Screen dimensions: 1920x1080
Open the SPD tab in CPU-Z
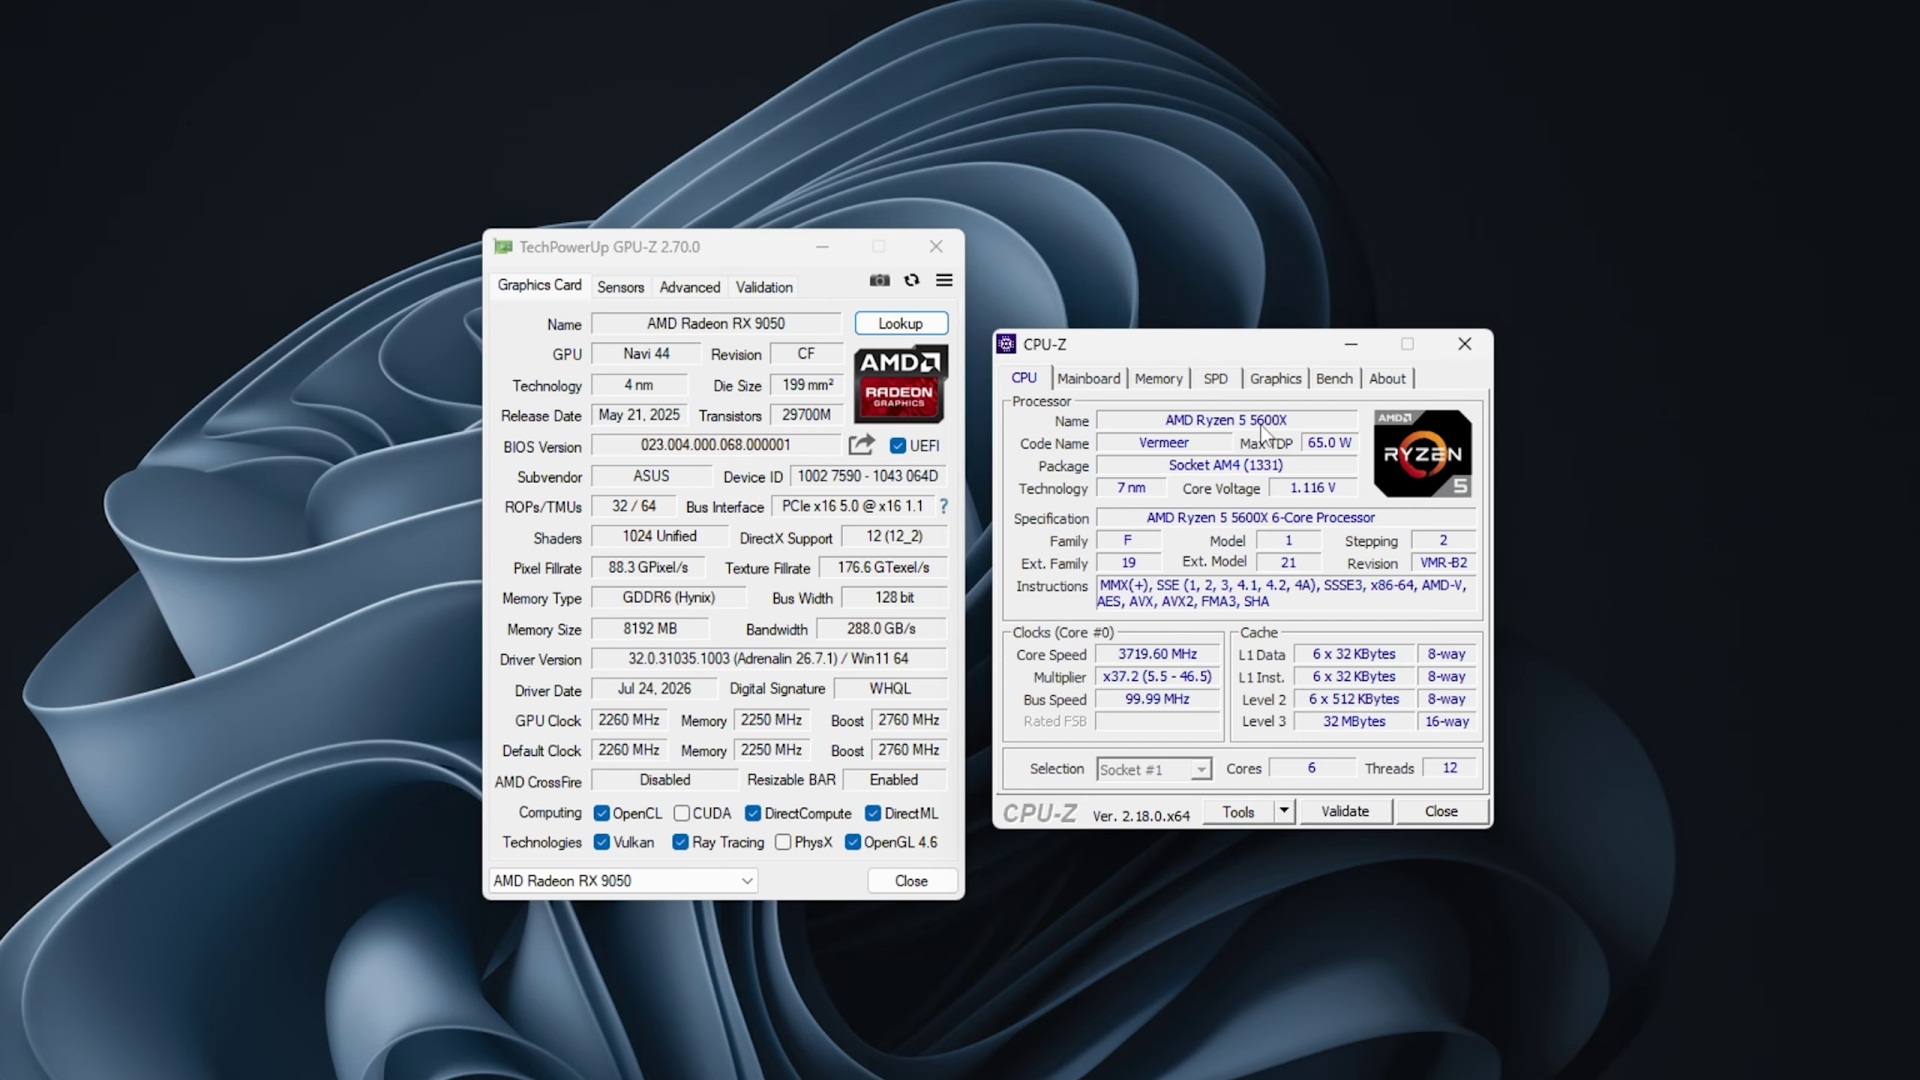point(1216,379)
